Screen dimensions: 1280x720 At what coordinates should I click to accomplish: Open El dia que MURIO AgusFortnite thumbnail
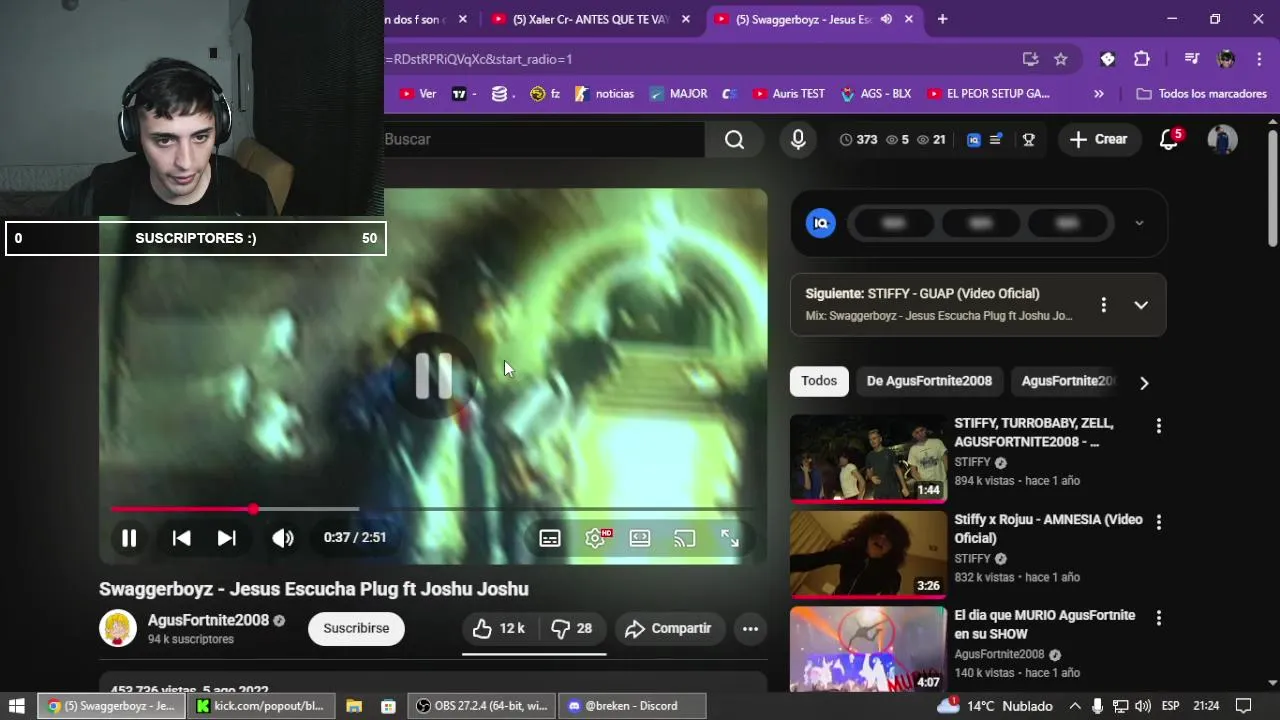coord(868,649)
